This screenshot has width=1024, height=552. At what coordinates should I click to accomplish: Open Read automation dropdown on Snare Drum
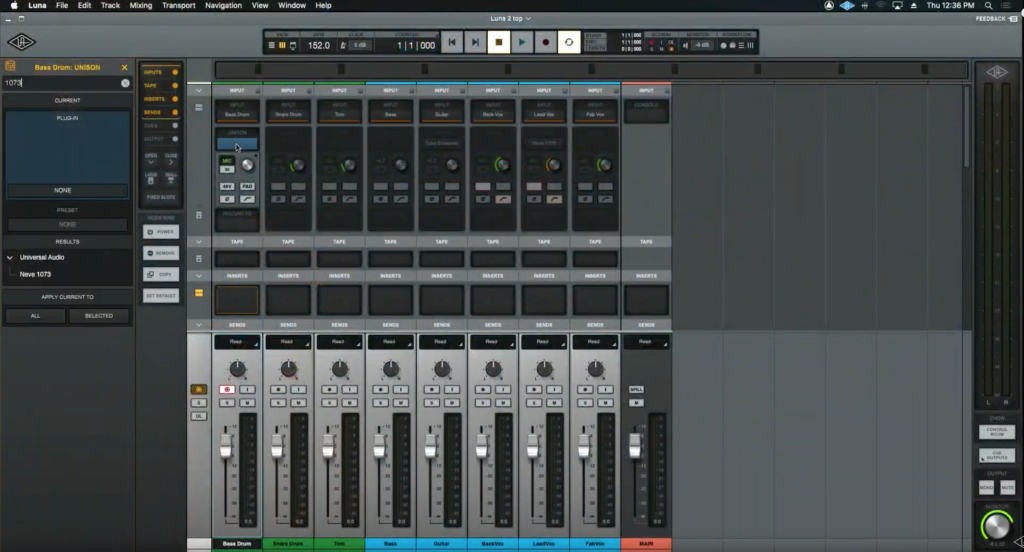288,342
